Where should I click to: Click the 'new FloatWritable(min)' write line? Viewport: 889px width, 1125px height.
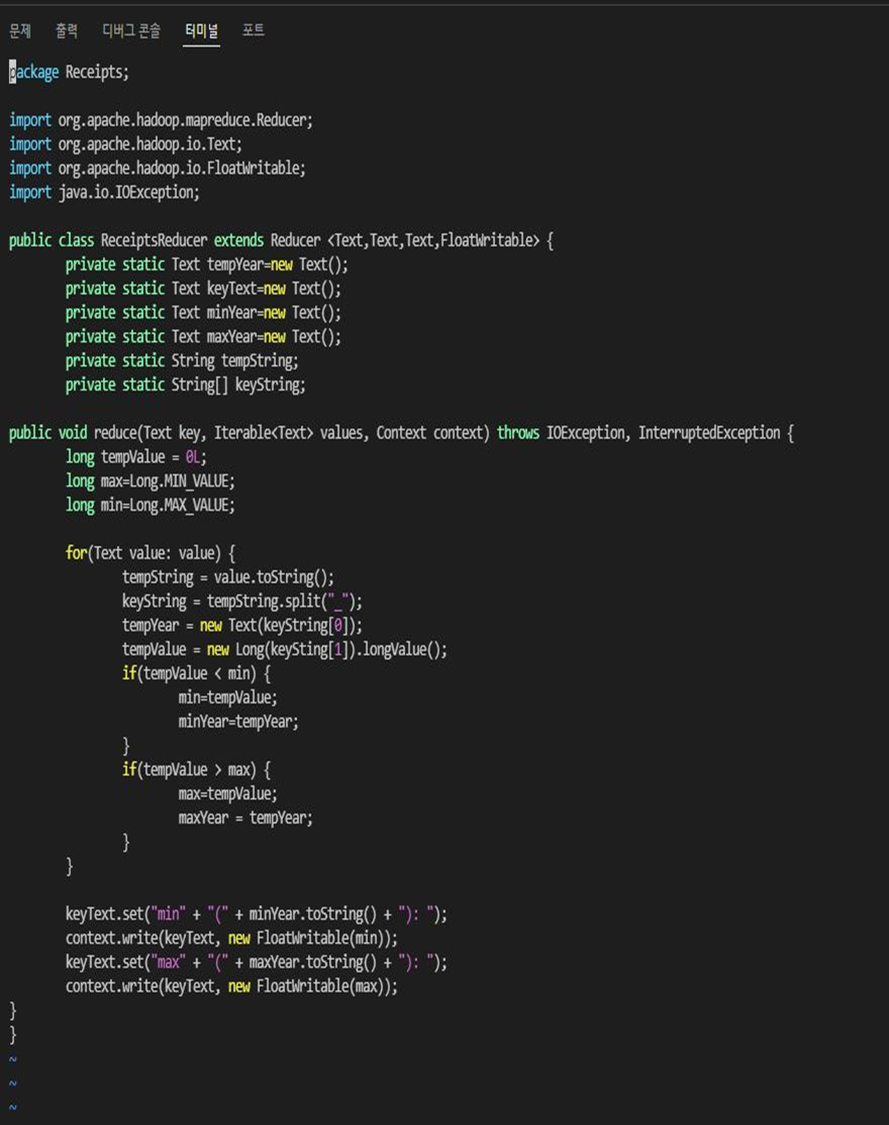point(232,938)
